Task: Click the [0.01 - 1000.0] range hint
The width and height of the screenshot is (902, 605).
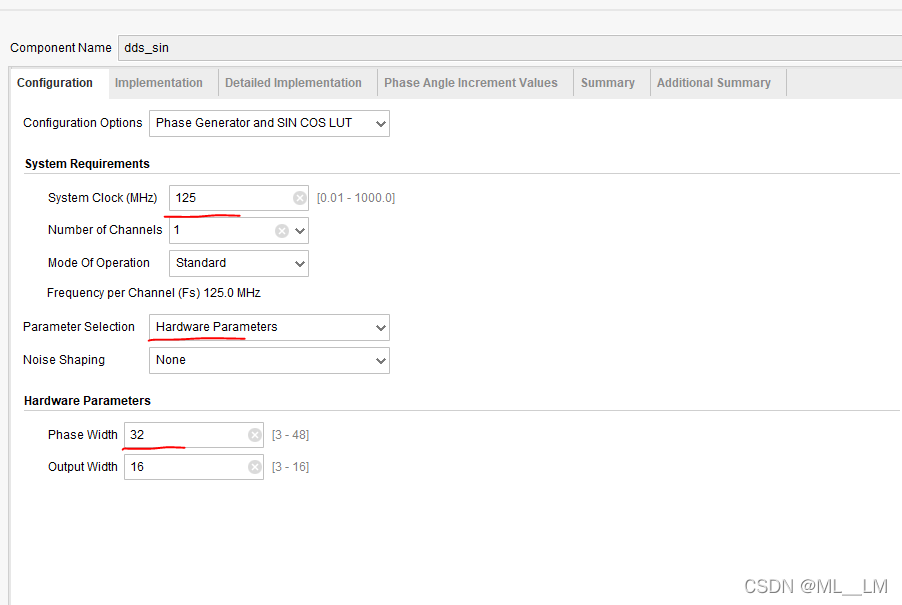Action: pos(356,198)
